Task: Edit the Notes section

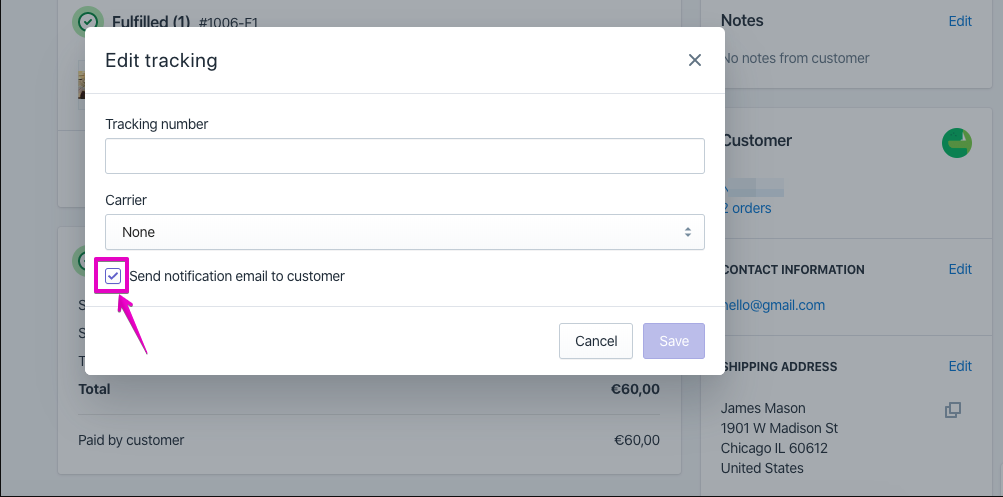Action: (x=960, y=21)
